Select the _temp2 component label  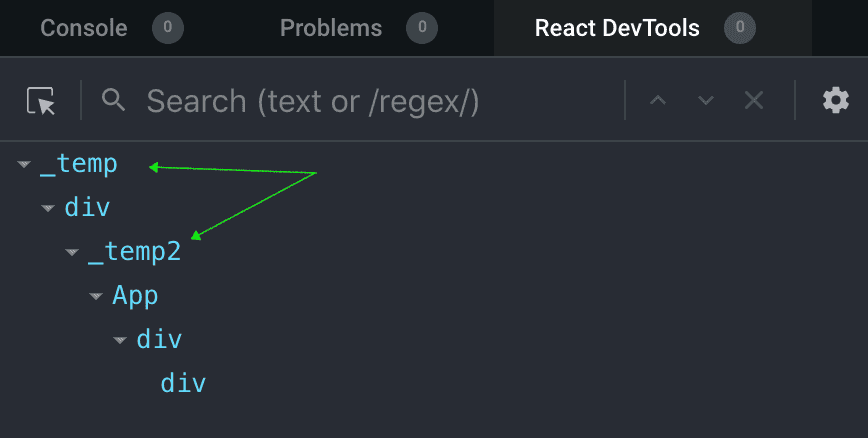(135, 252)
